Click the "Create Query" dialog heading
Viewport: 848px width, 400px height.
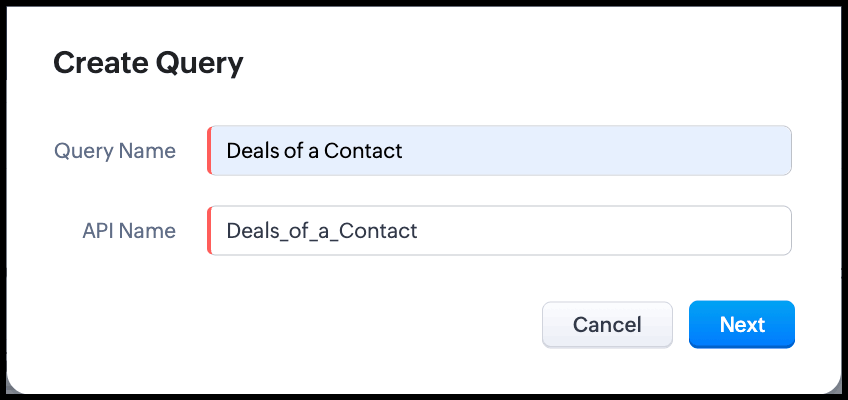click(x=148, y=64)
